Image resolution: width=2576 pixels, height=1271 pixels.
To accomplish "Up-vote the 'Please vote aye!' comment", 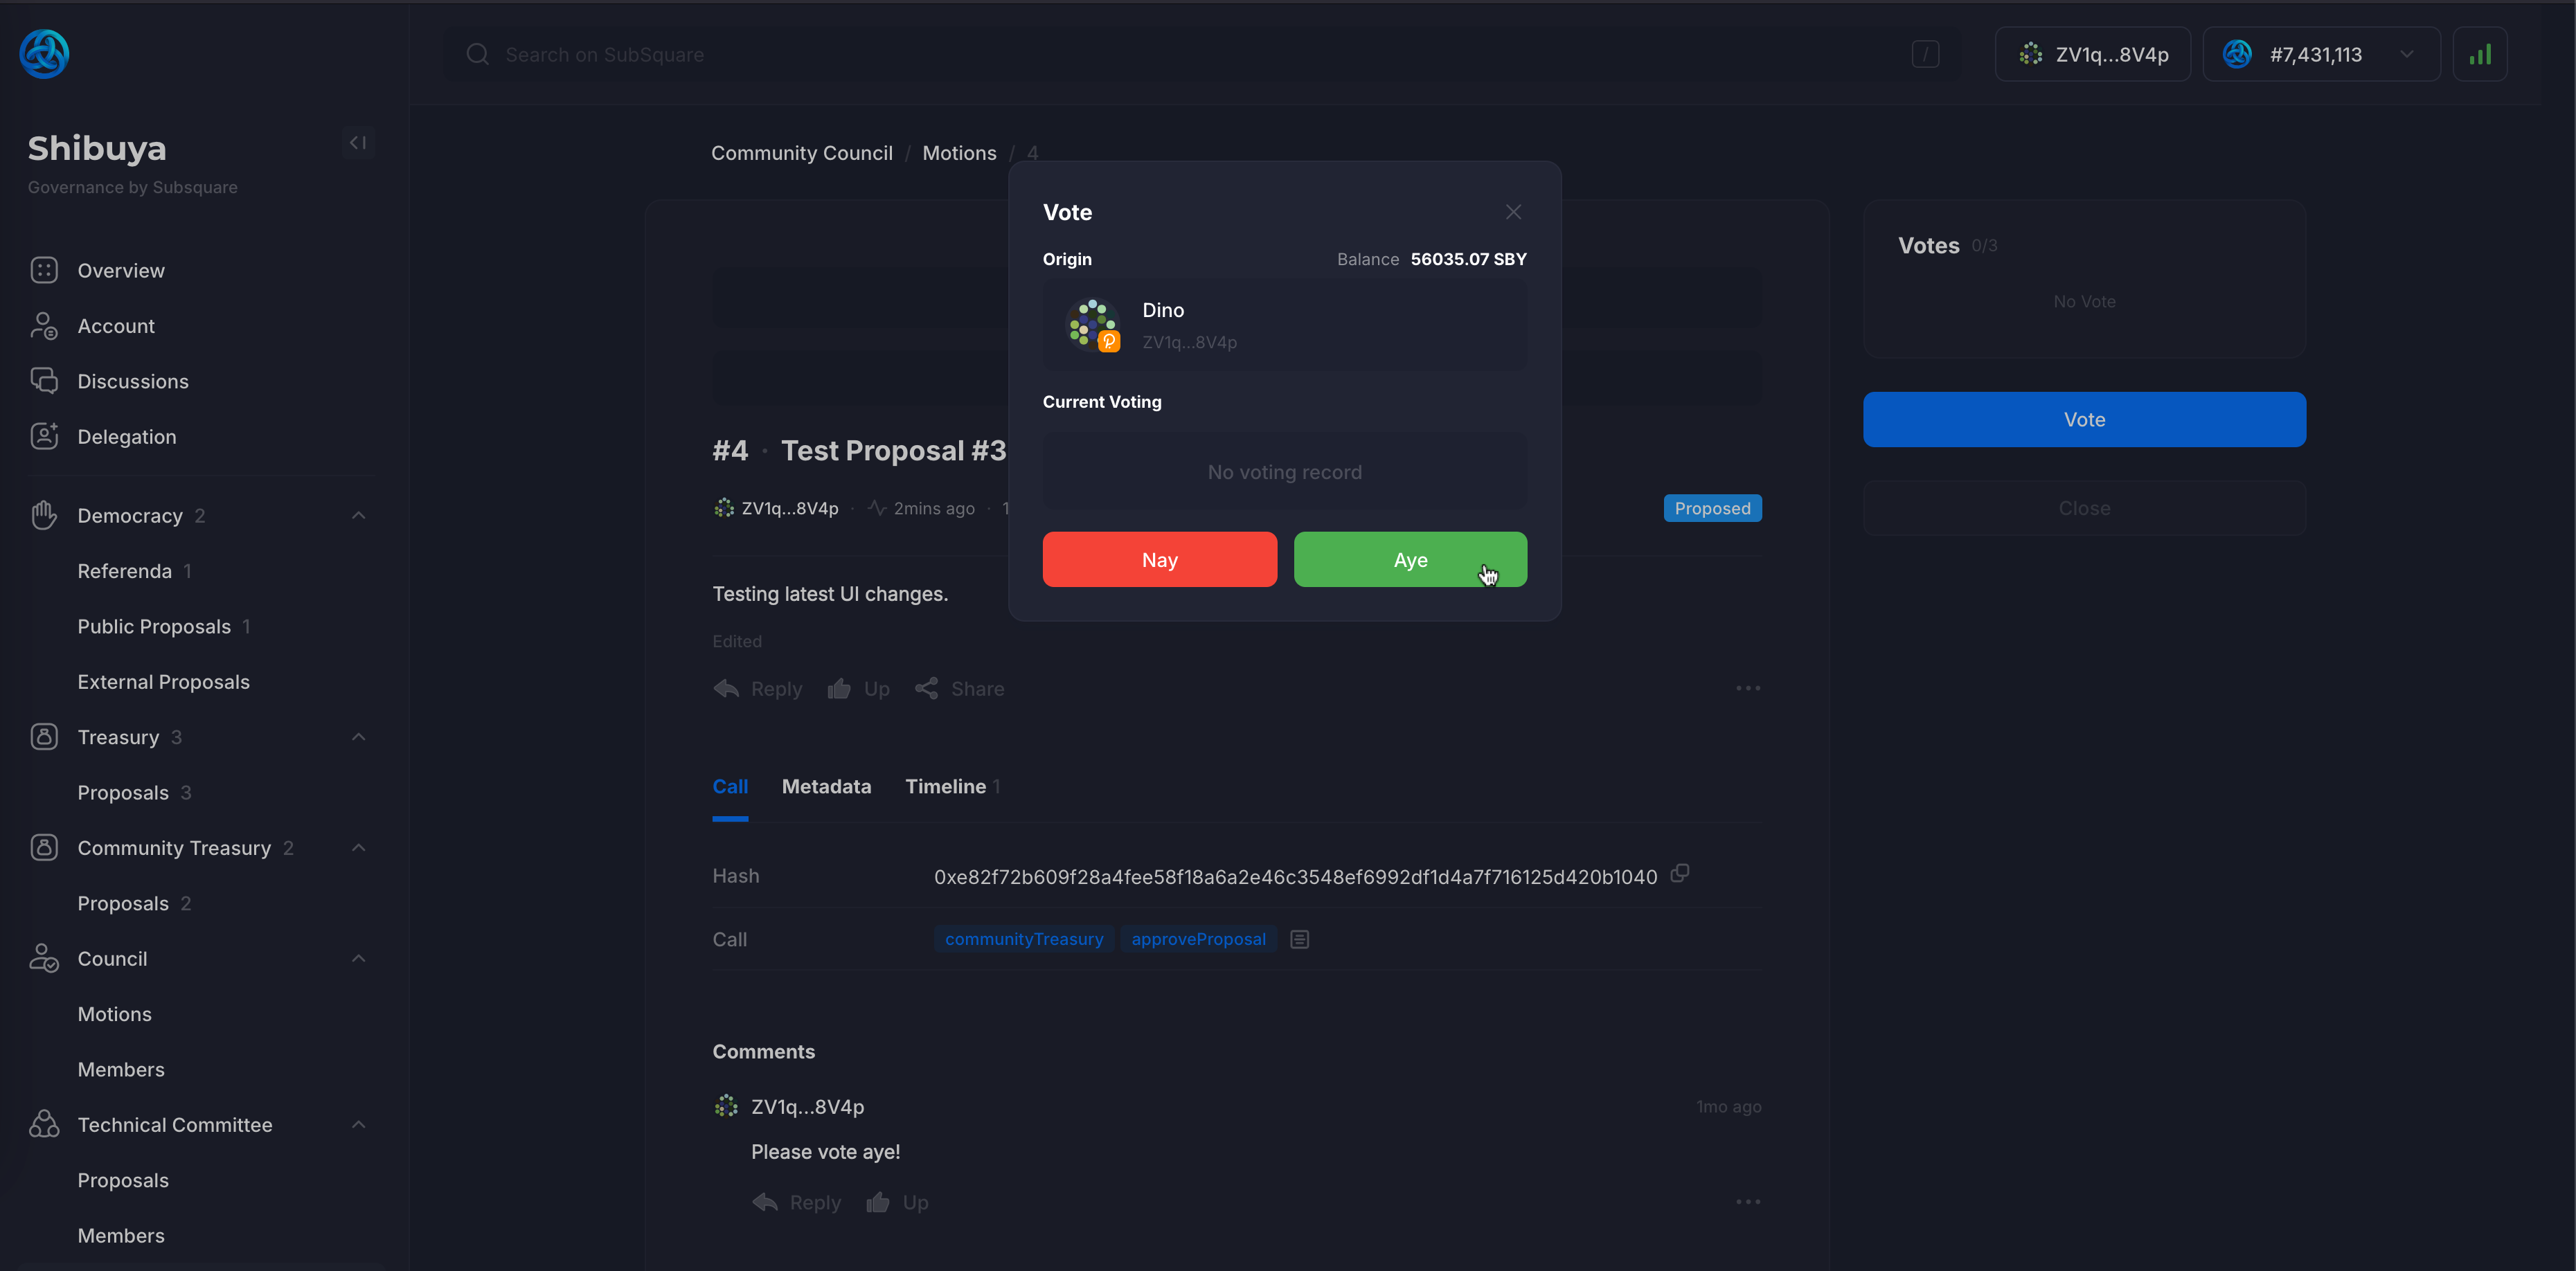I will [877, 1202].
